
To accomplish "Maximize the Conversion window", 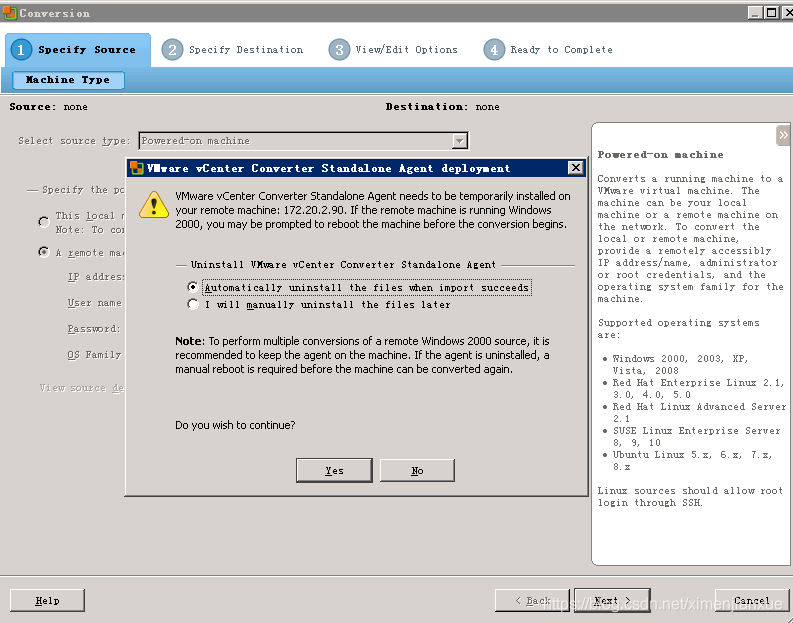I will tap(772, 13).
